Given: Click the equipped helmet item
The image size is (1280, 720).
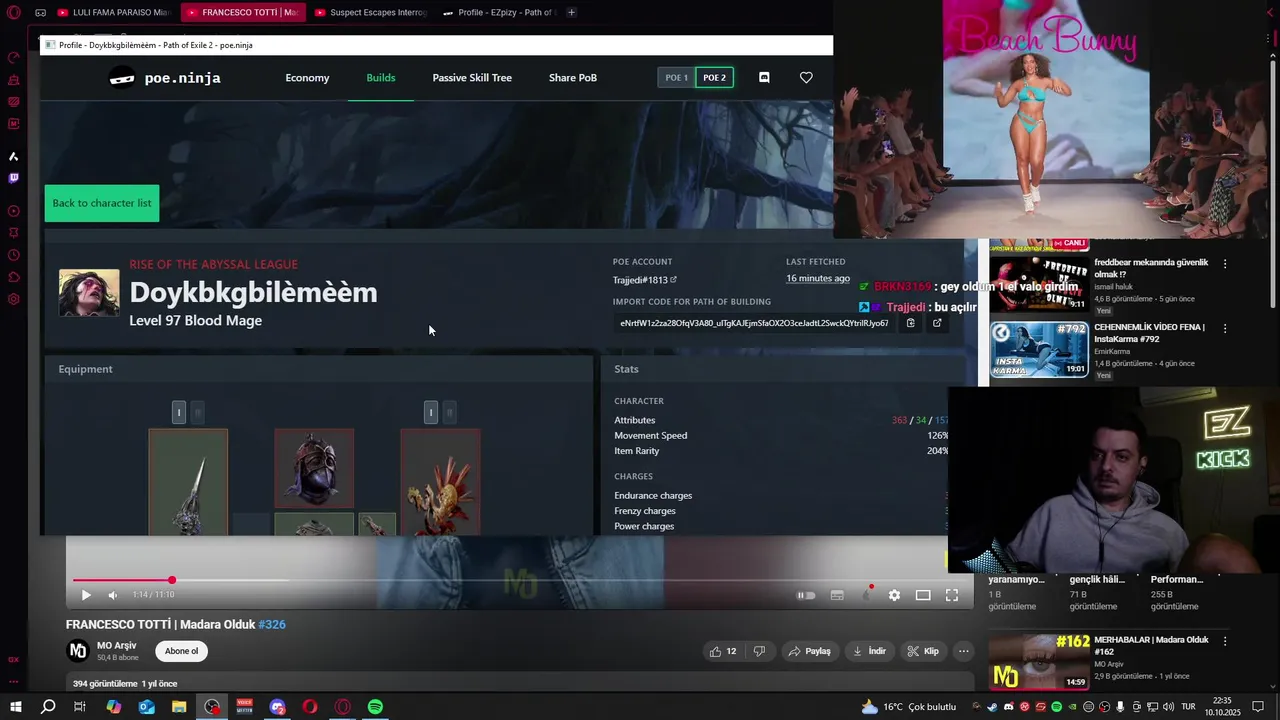Looking at the screenshot, I should click(314, 468).
